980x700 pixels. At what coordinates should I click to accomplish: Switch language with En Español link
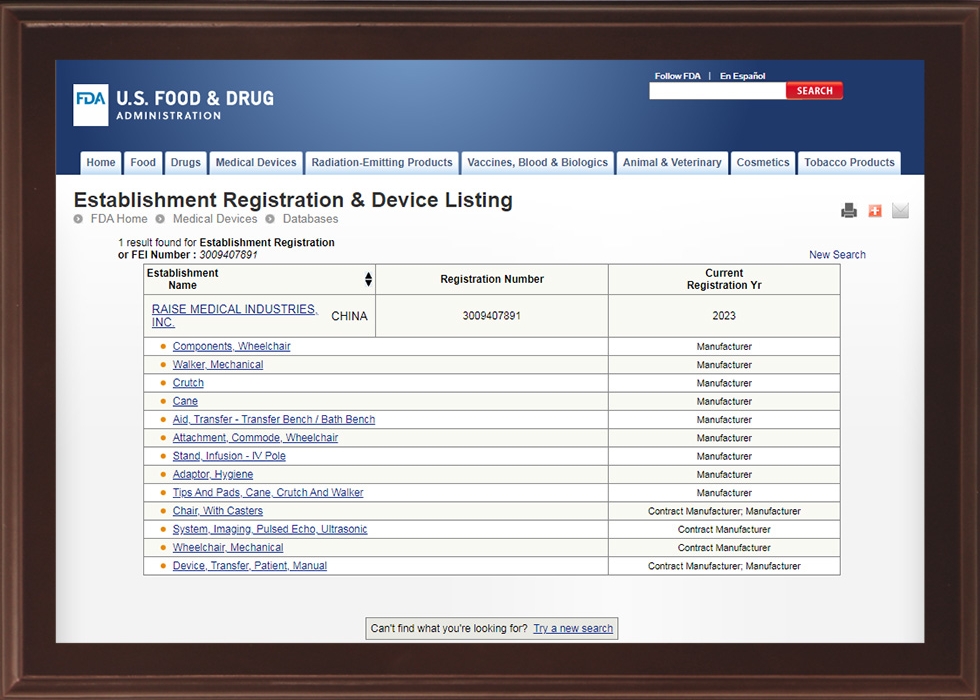pos(742,76)
